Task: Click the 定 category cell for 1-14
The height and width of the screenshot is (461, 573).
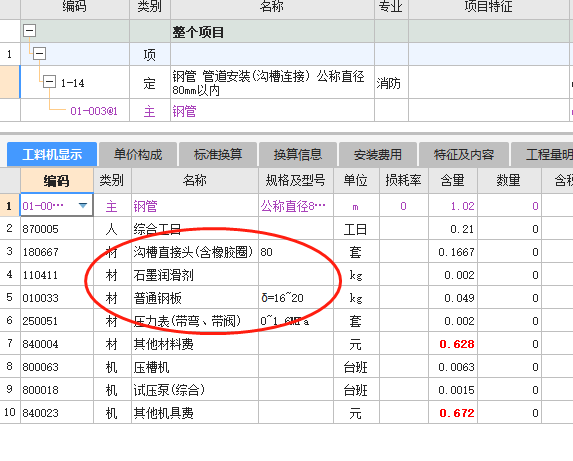Action: [149, 83]
